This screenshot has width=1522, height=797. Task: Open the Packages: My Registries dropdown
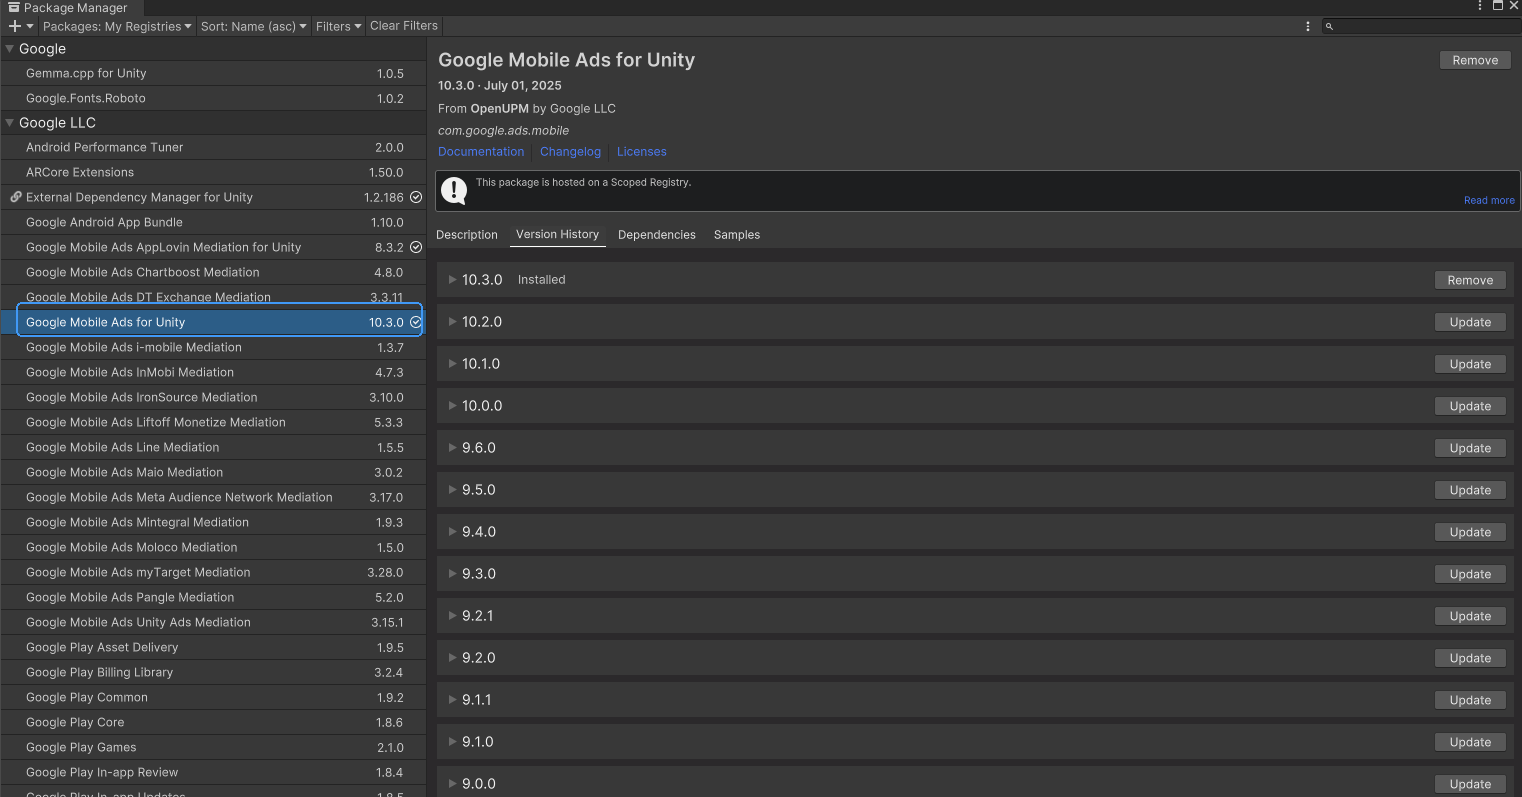click(x=117, y=26)
